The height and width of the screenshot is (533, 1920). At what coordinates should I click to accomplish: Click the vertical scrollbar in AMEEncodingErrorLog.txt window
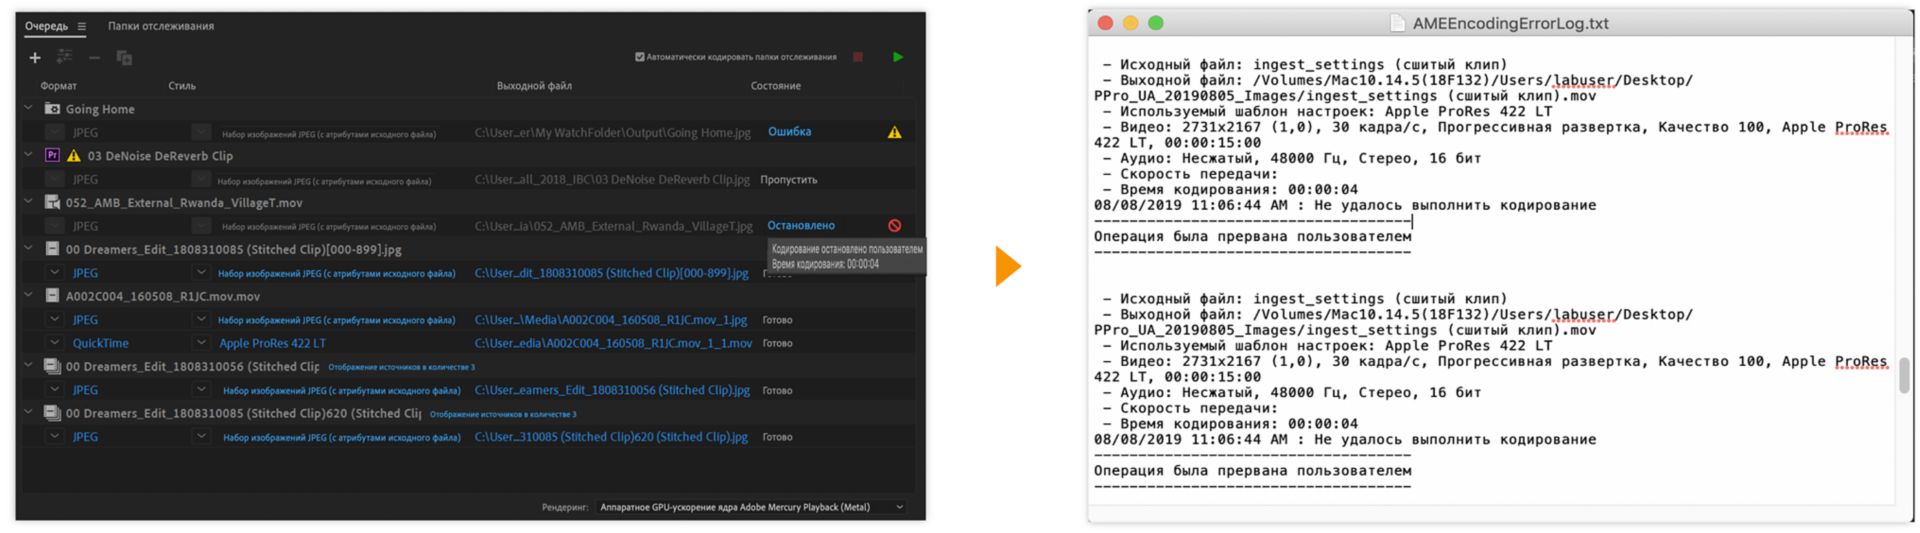1903,376
